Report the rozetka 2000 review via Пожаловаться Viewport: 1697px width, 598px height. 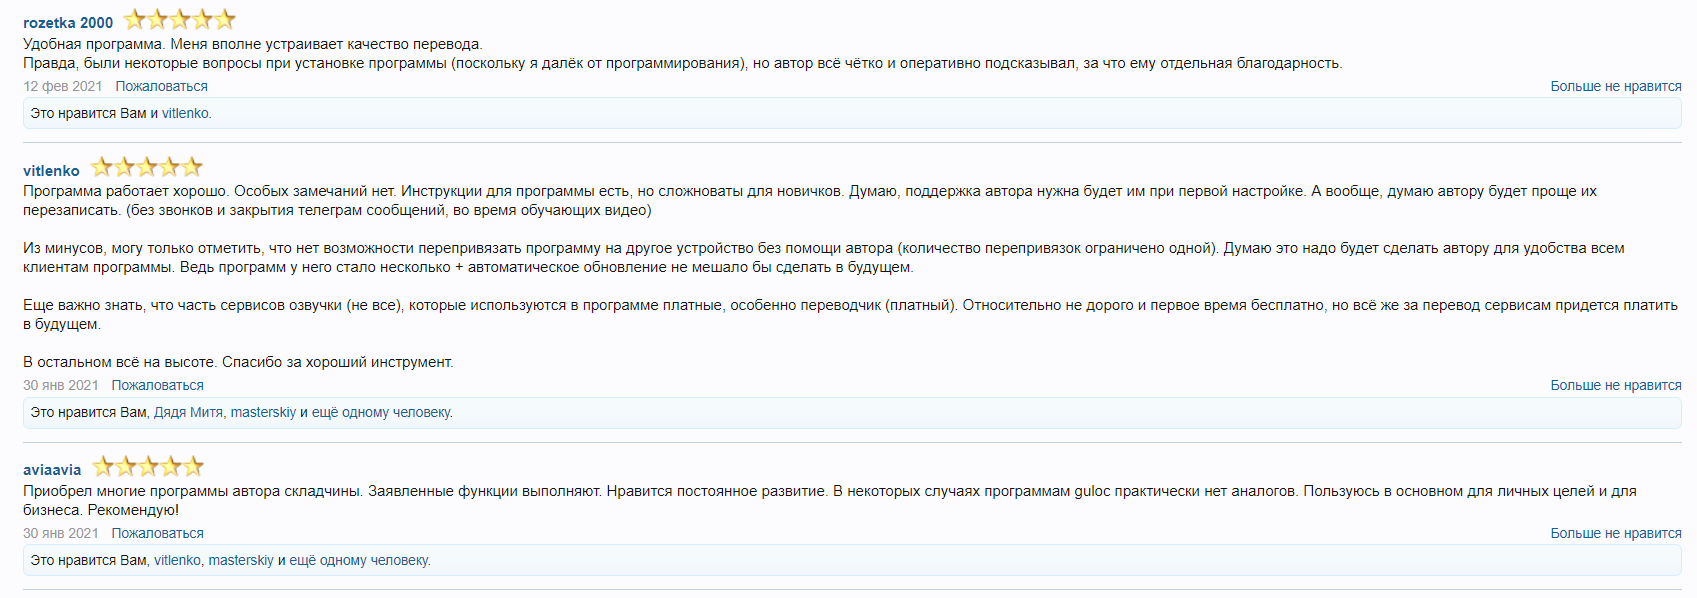(161, 87)
